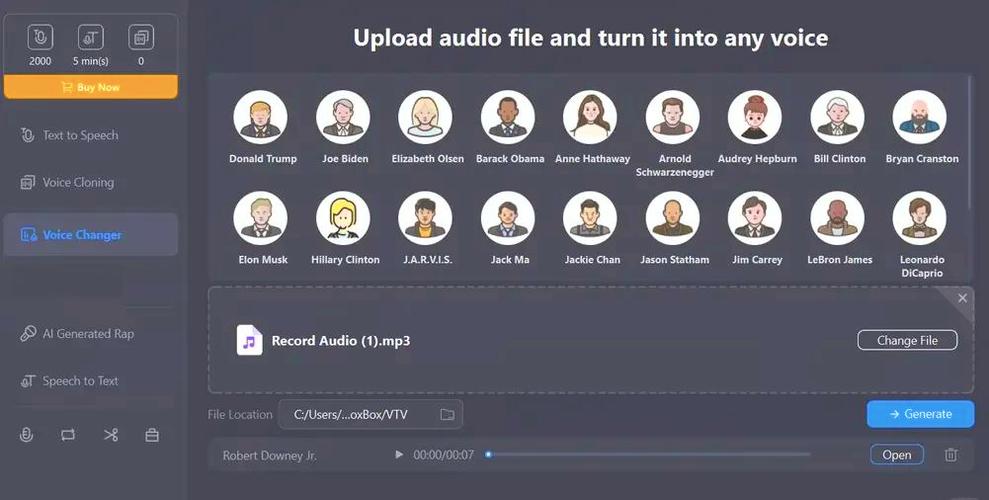Choose the Elon Musk voice avatar
Screen dimensions: 989x500
[x=260, y=218]
